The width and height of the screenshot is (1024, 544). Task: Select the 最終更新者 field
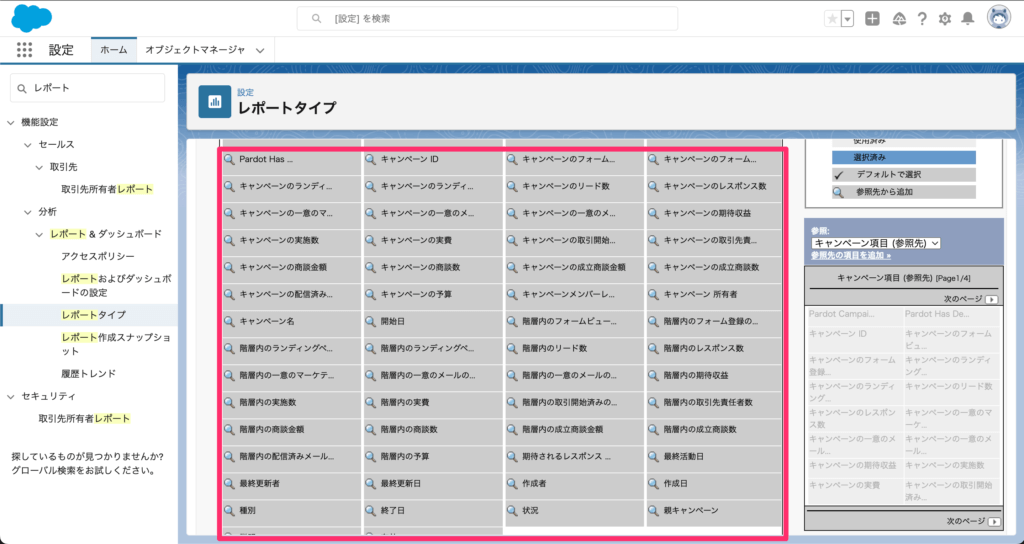pyautogui.click(x=291, y=484)
